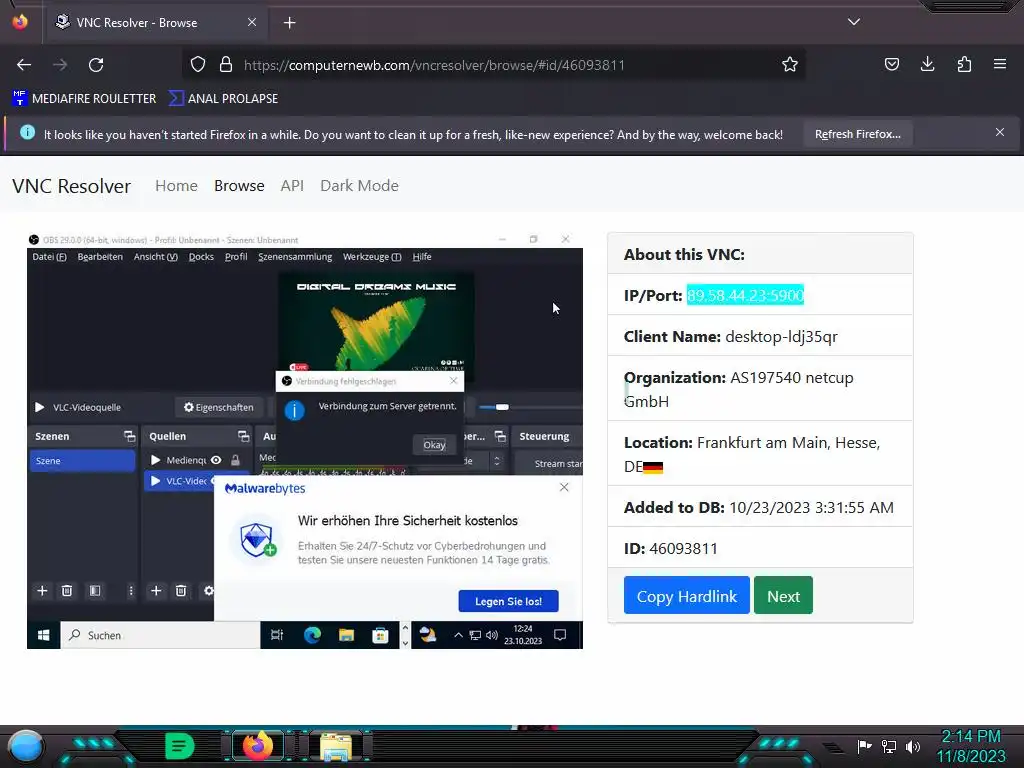The width and height of the screenshot is (1024, 768).
Task: Click the network tray icon
Action: click(x=888, y=746)
